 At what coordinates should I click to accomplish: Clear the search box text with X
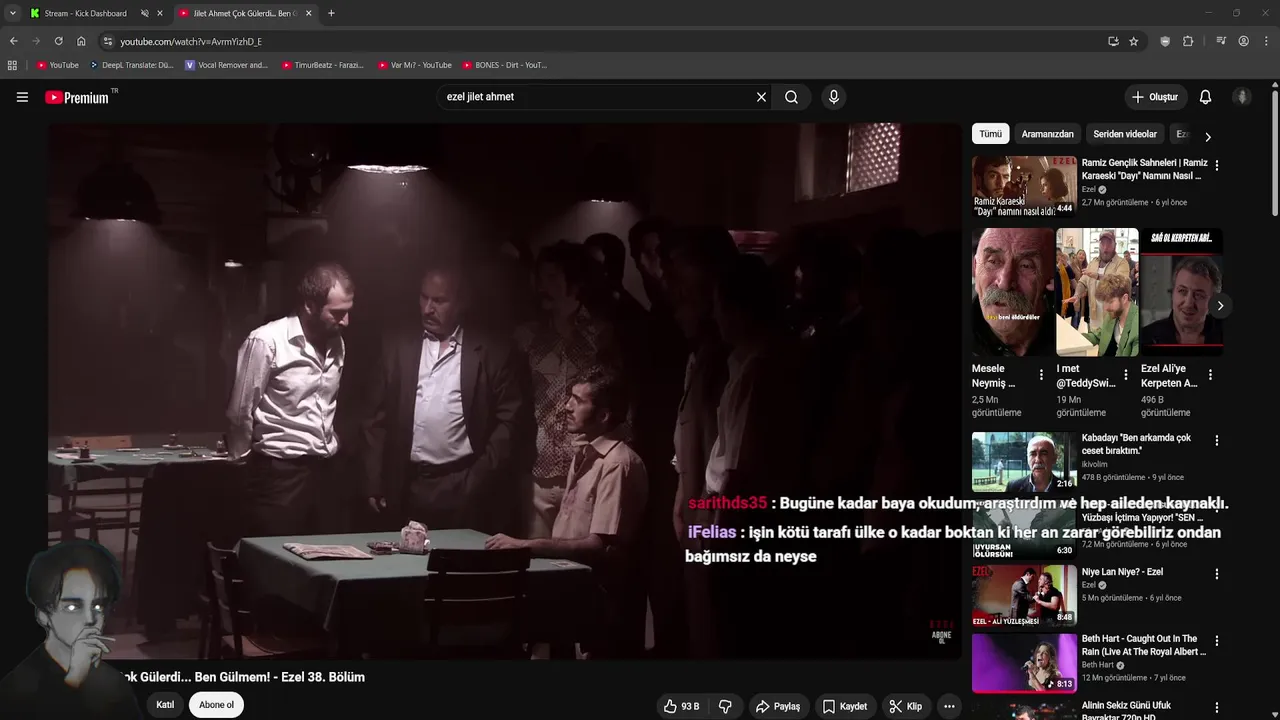click(x=761, y=97)
